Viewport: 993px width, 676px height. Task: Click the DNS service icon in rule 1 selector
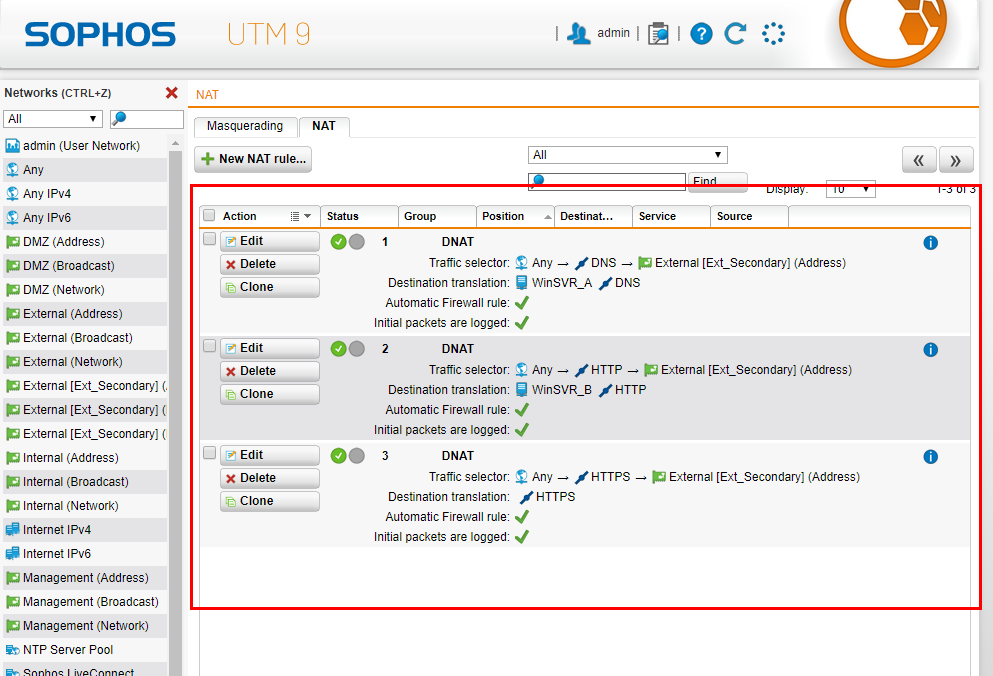[x=581, y=263]
